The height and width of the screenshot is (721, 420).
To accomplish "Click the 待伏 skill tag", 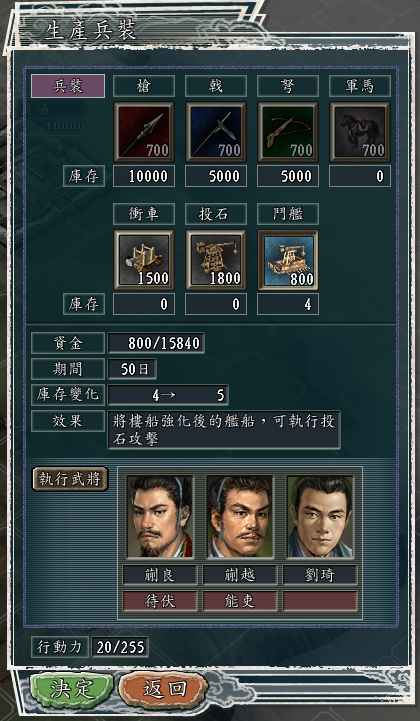I will point(160,601).
